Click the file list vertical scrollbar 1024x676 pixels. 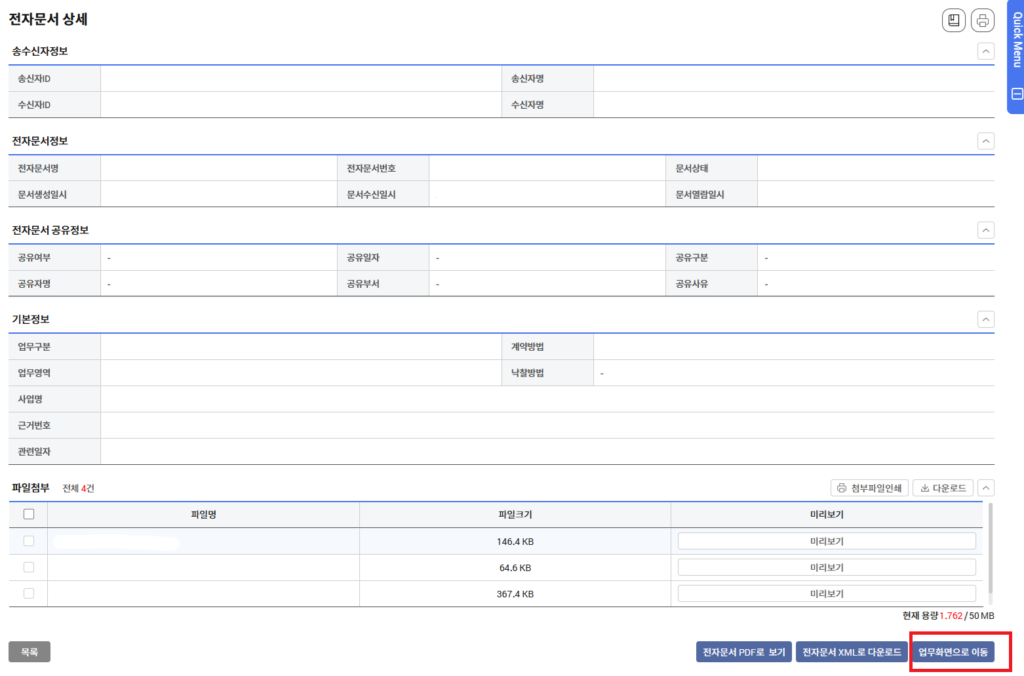pos(991,550)
